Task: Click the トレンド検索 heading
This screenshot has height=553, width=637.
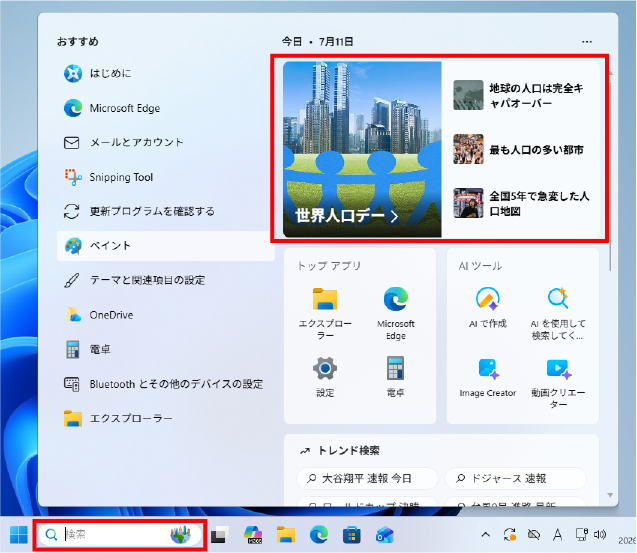Action: (x=349, y=451)
